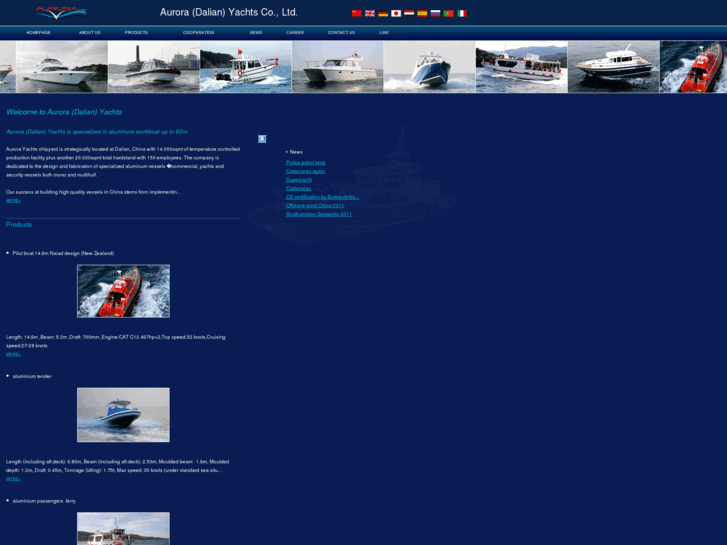Choose the Russian flag language option
This screenshot has height=545, width=727.
(x=435, y=13)
